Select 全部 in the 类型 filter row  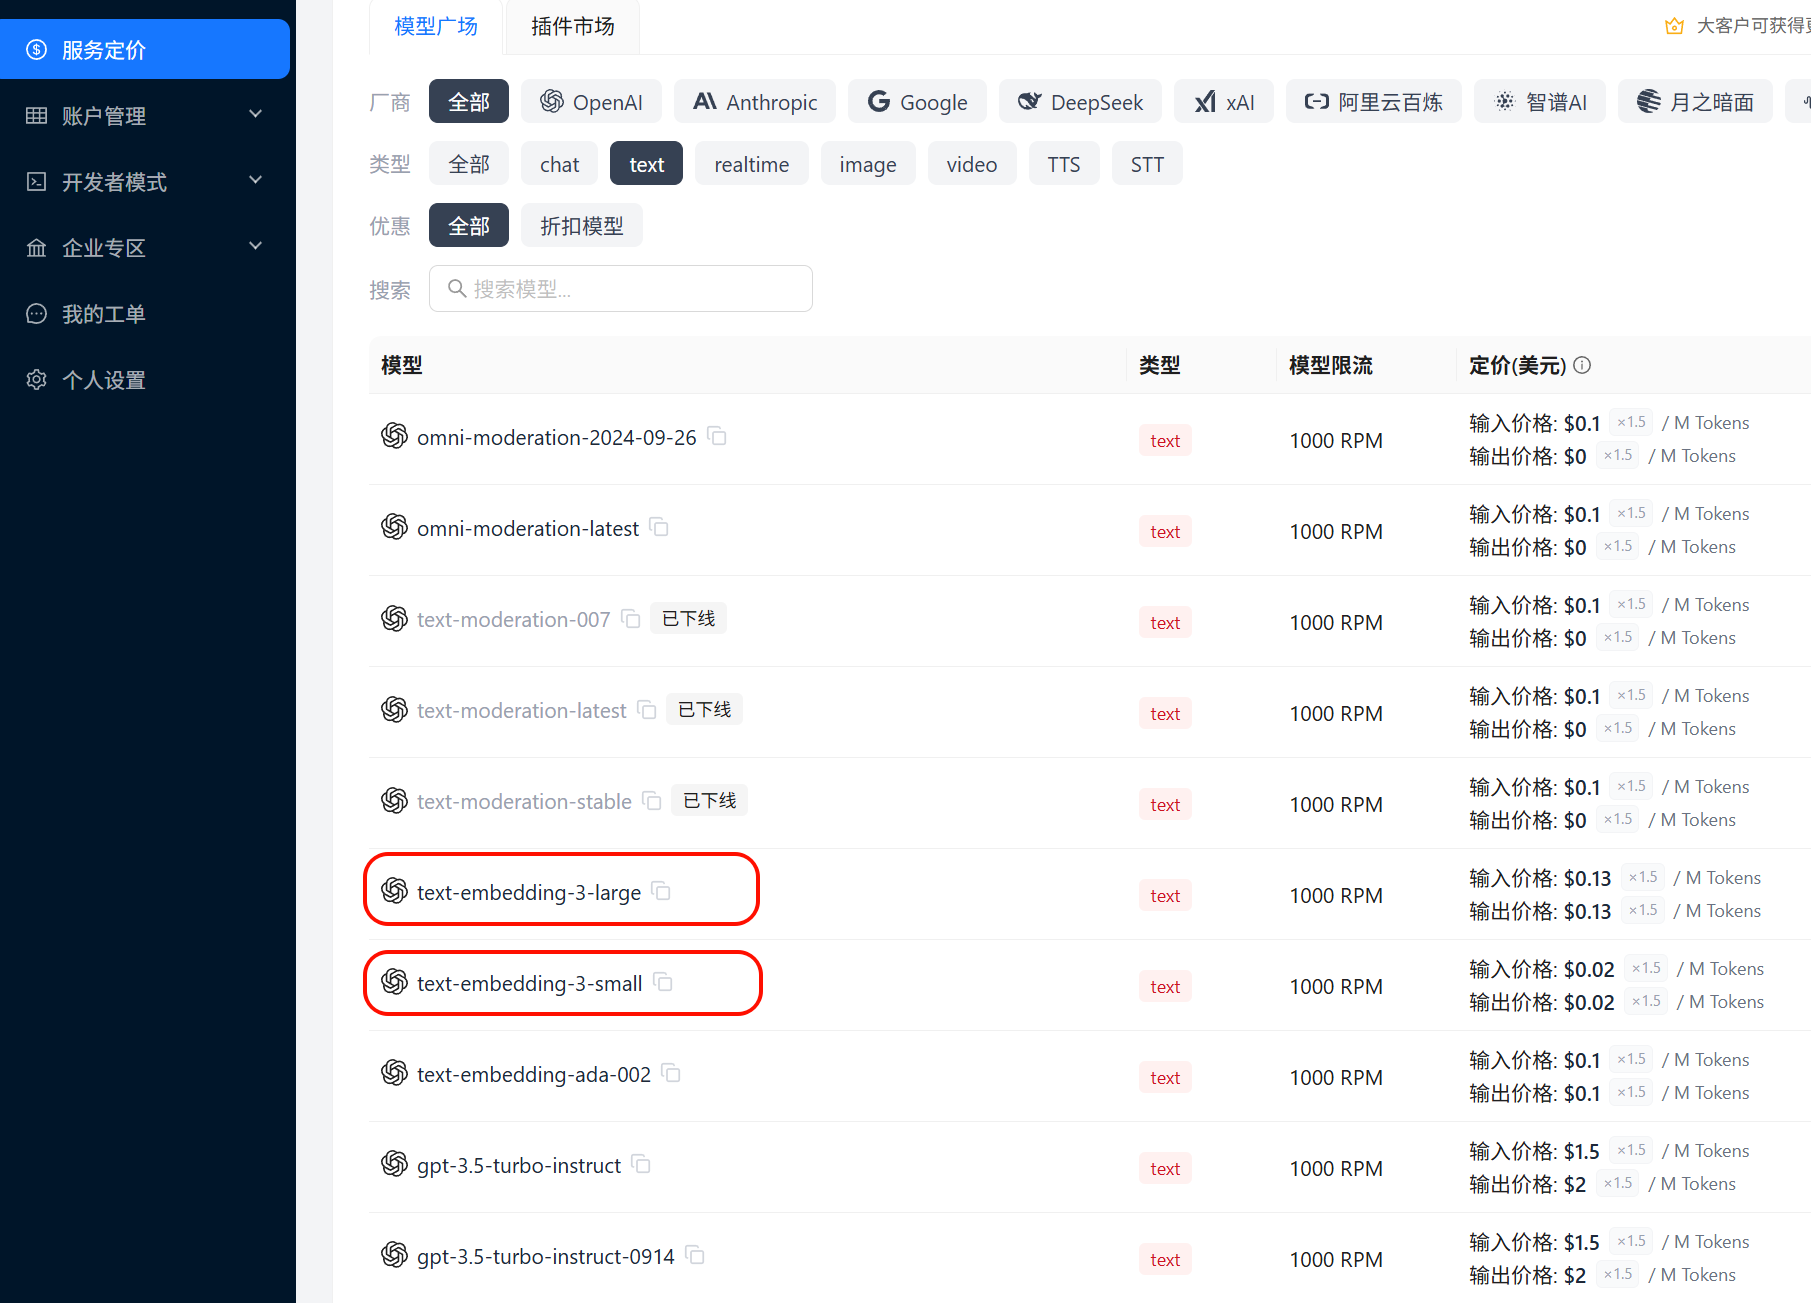(469, 163)
